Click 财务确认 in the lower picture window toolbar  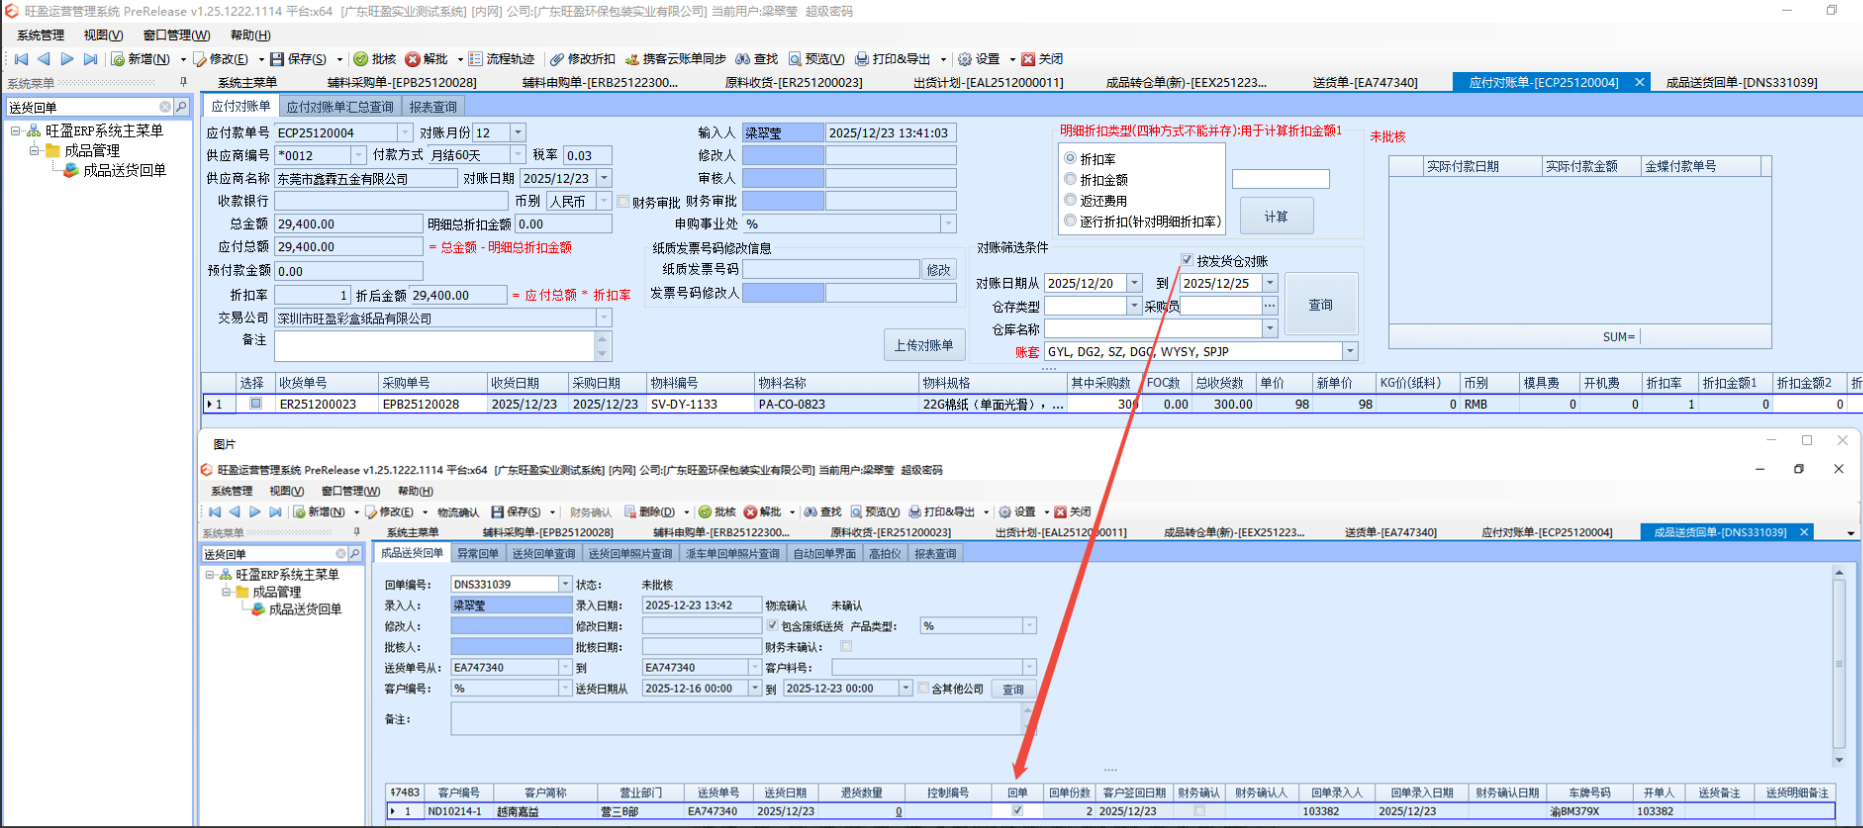(x=591, y=512)
